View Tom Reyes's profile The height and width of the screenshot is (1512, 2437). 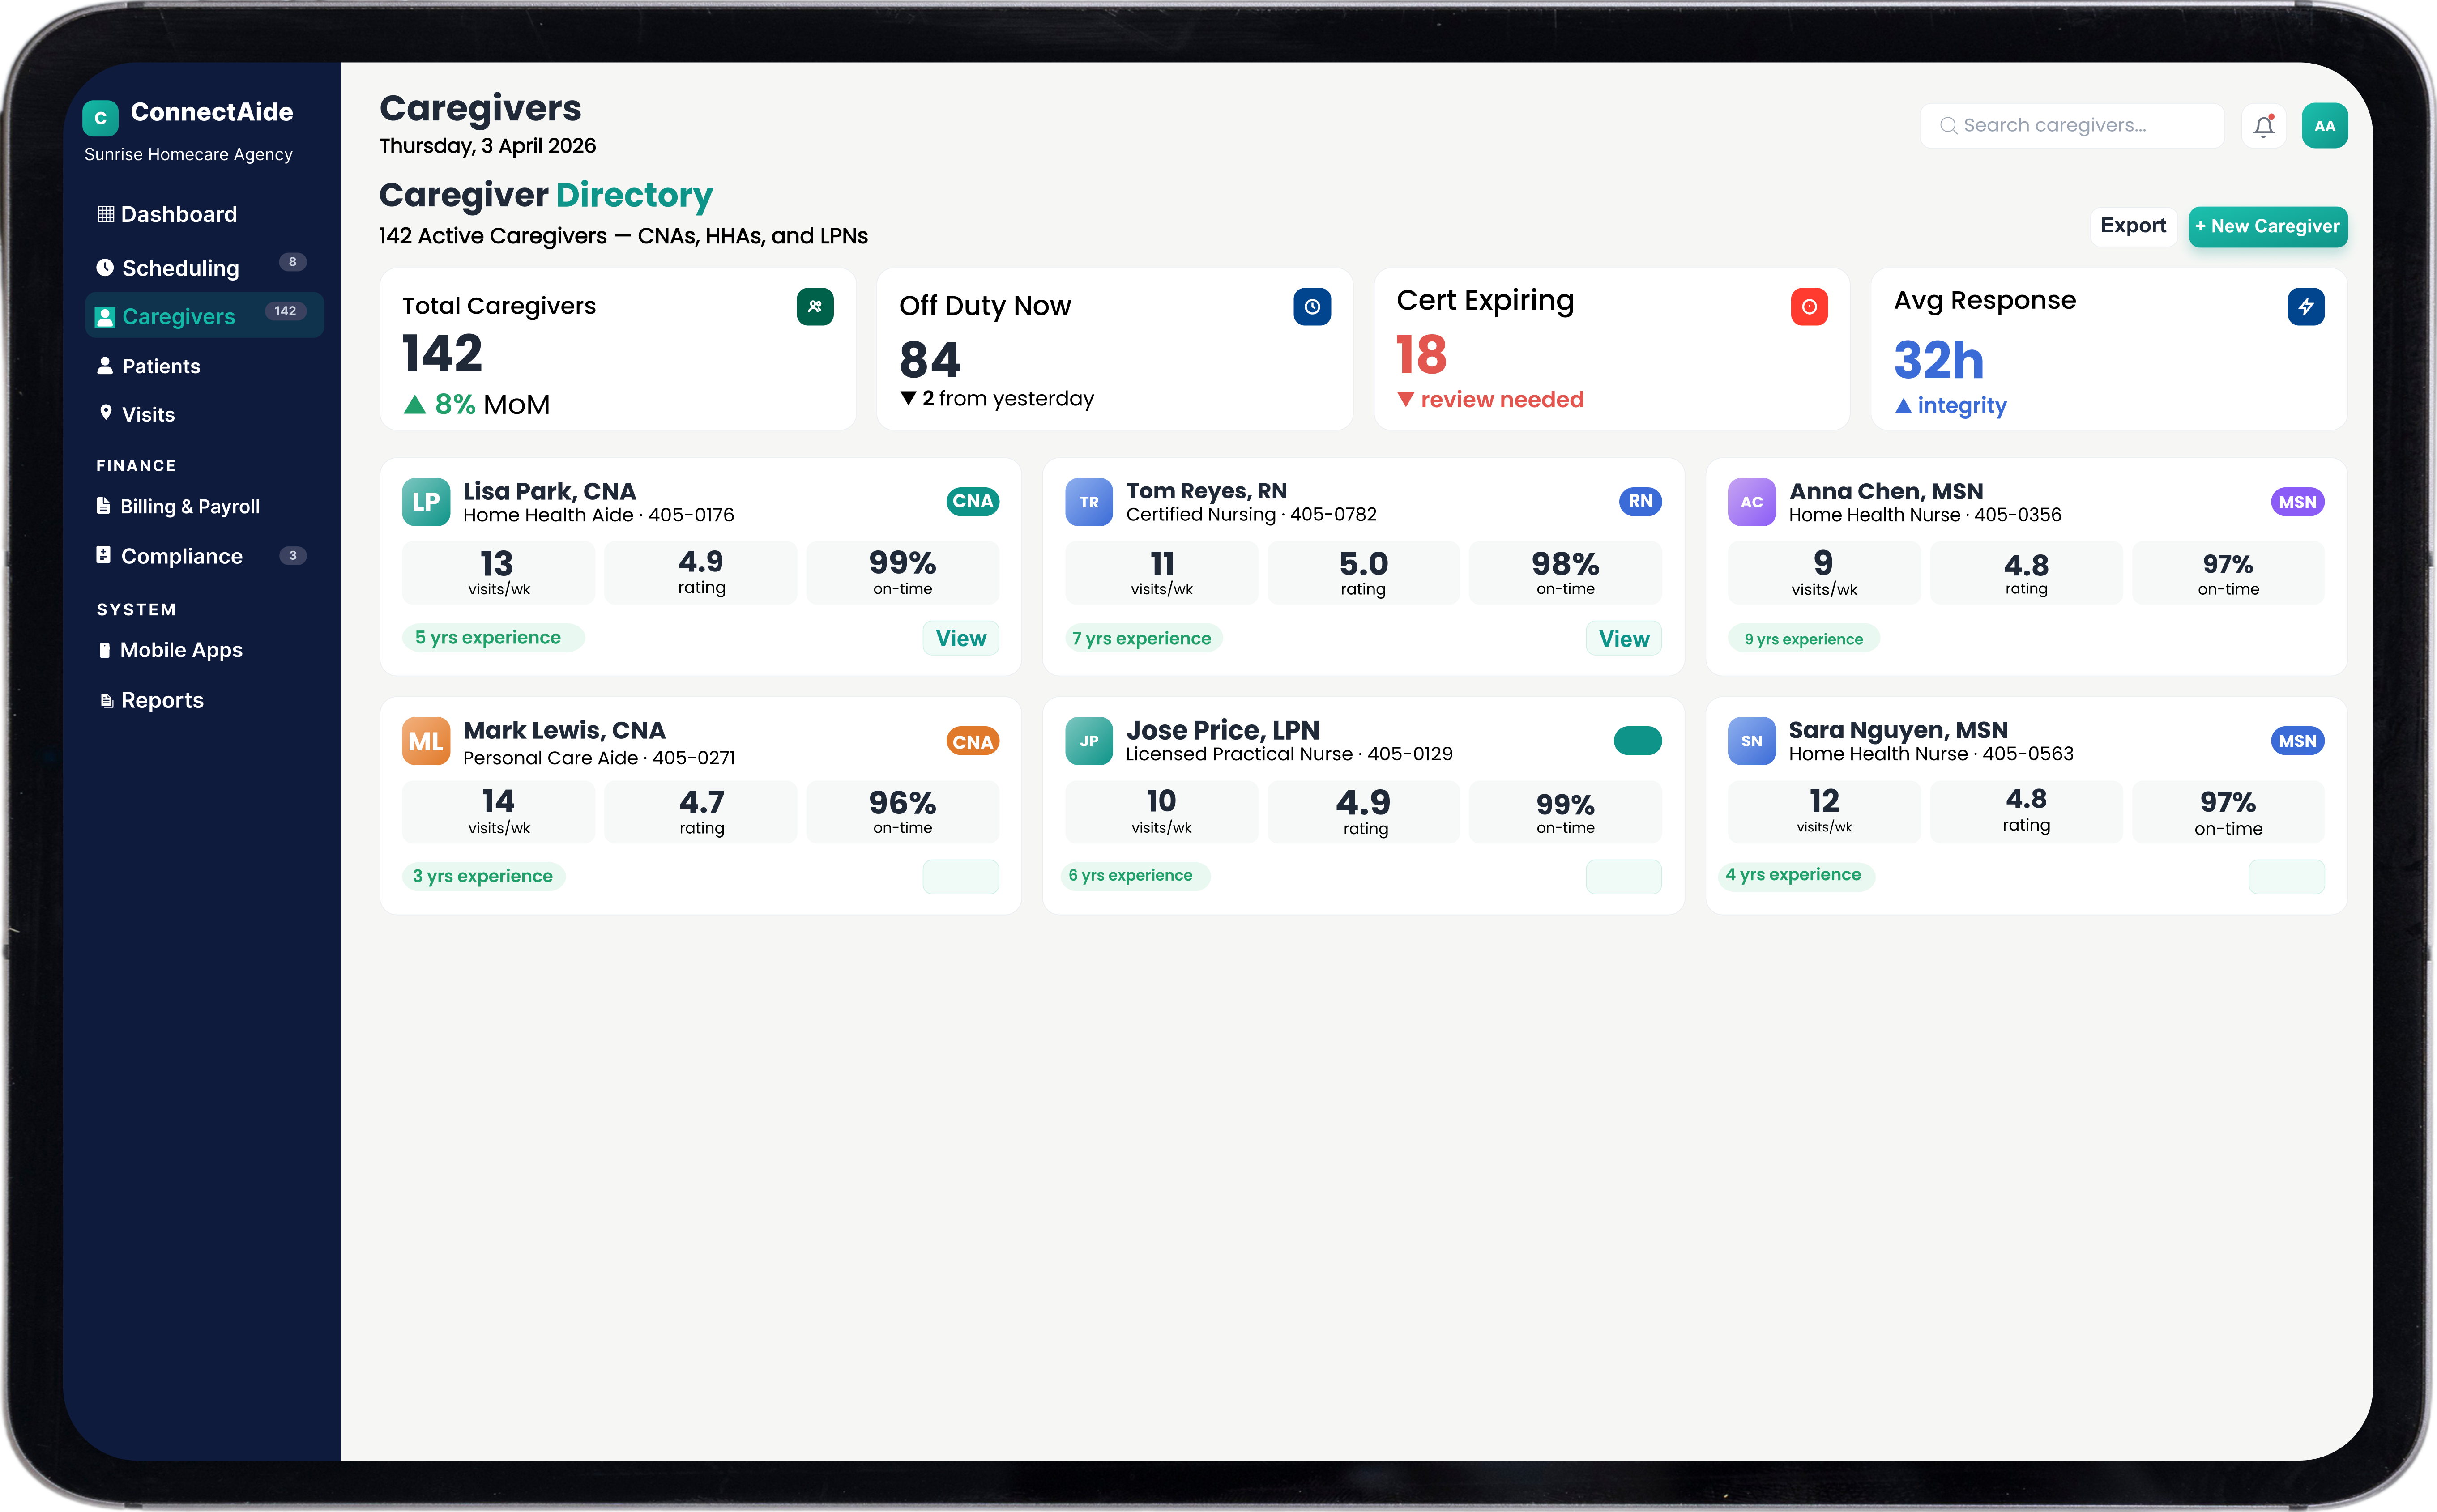1624,639
